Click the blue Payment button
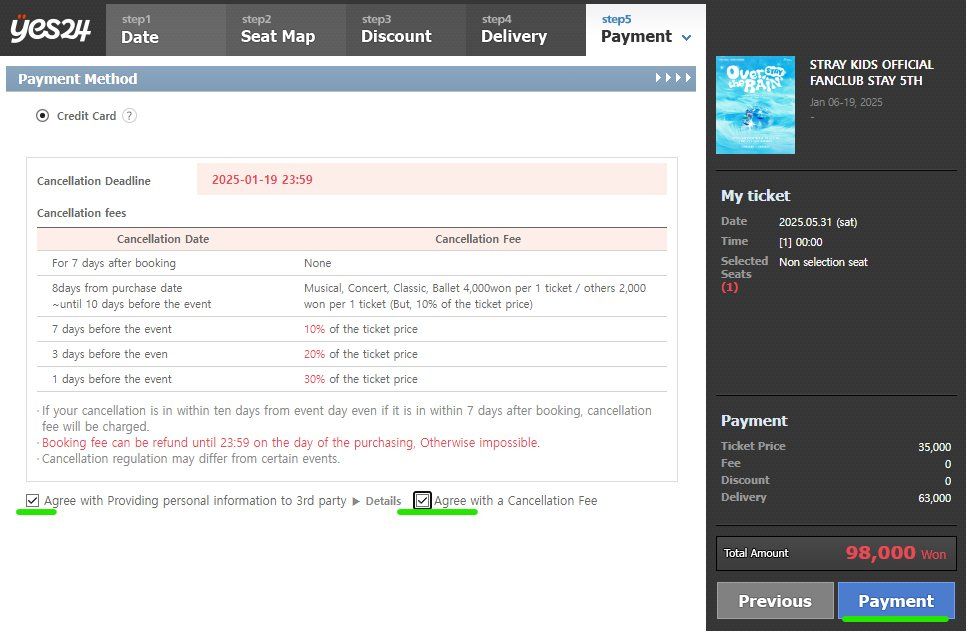The width and height of the screenshot is (970, 633). pyautogui.click(x=896, y=600)
